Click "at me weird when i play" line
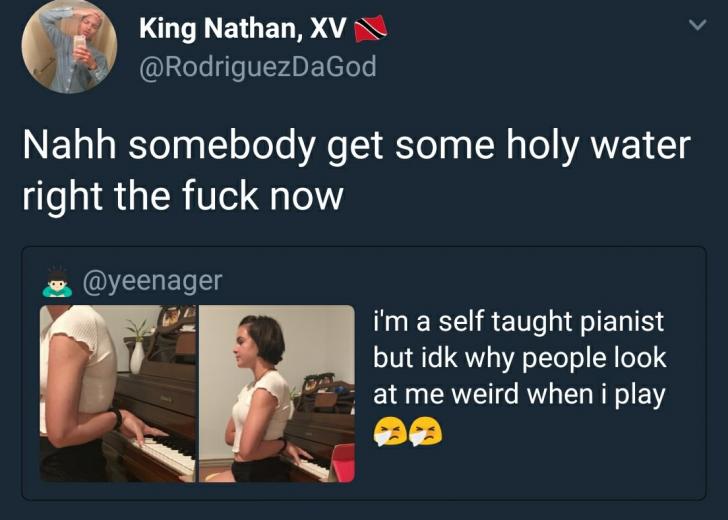The image size is (728, 520). point(519,393)
